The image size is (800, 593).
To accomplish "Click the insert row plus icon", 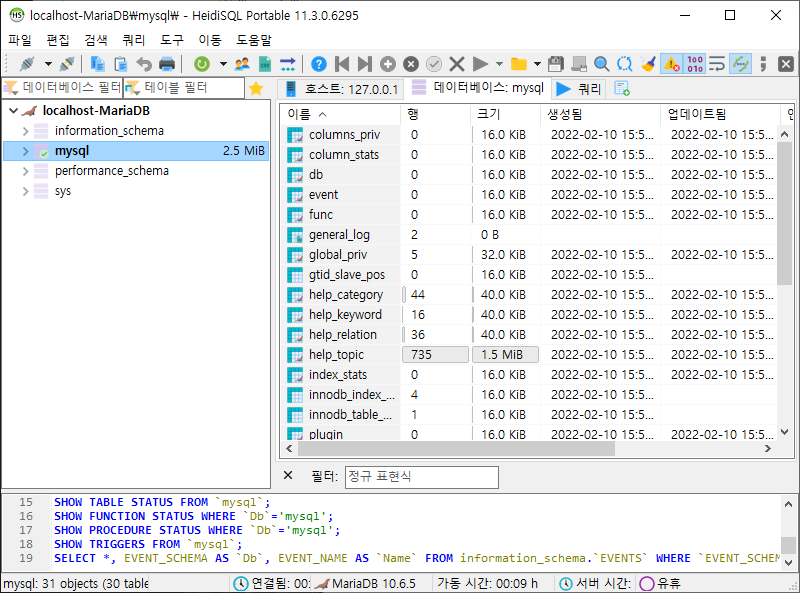I will (388, 64).
